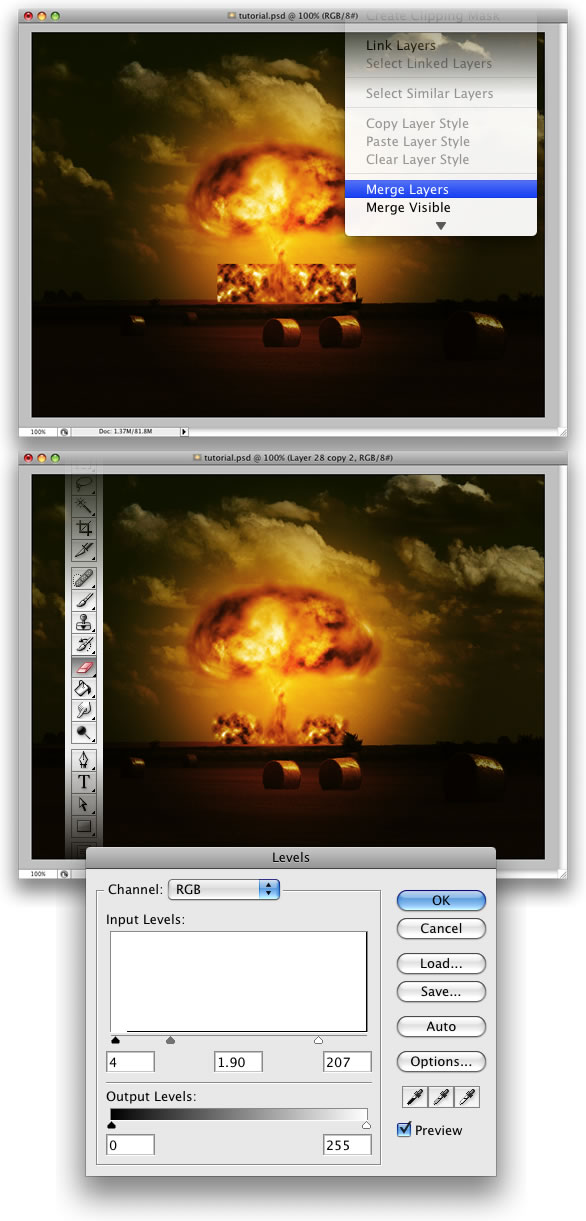Click status bar icon beside zoom in top window
Image resolution: width=586 pixels, height=1221 pixels.
[64, 432]
